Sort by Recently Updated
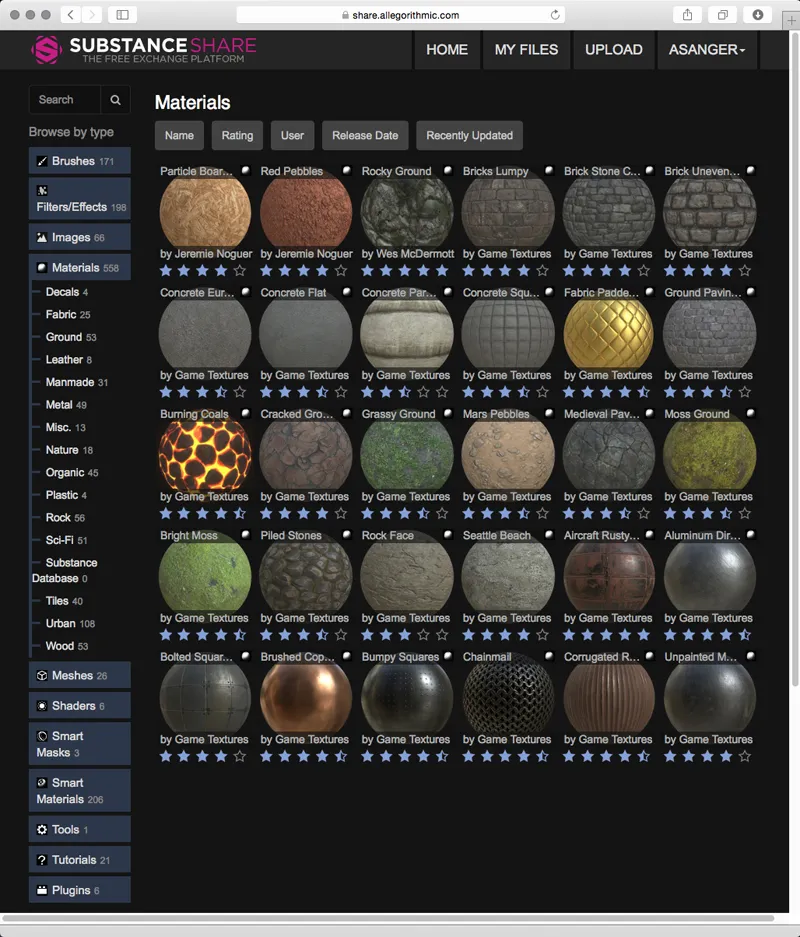The width and height of the screenshot is (800, 937). [x=470, y=136]
